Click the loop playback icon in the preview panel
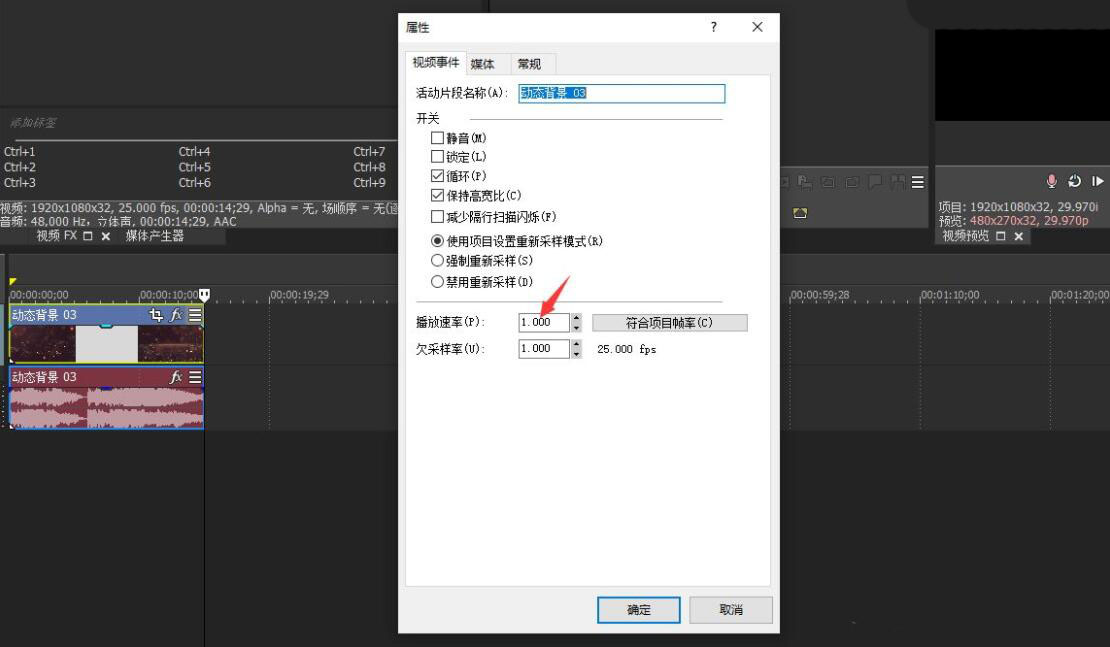1110x647 pixels. pos(1075,181)
